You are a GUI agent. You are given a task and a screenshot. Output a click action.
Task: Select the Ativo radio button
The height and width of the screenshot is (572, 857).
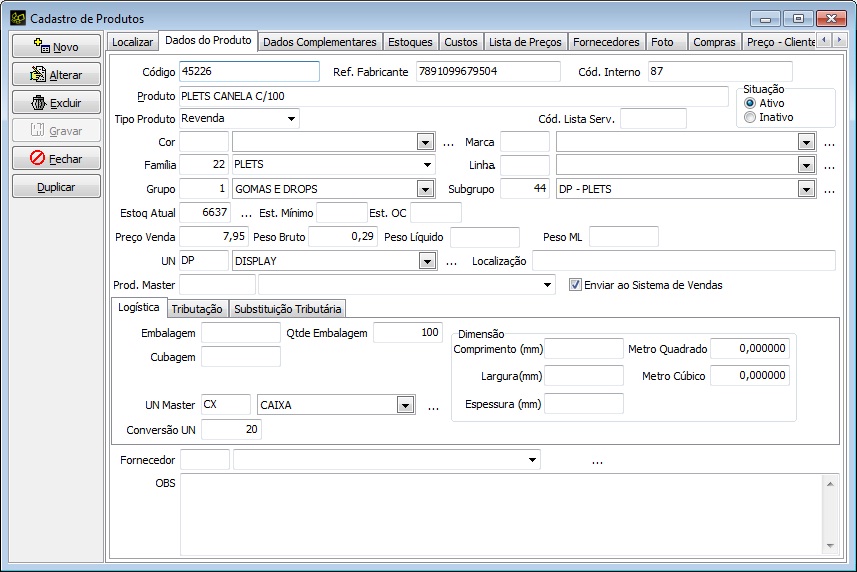point(750,103)
